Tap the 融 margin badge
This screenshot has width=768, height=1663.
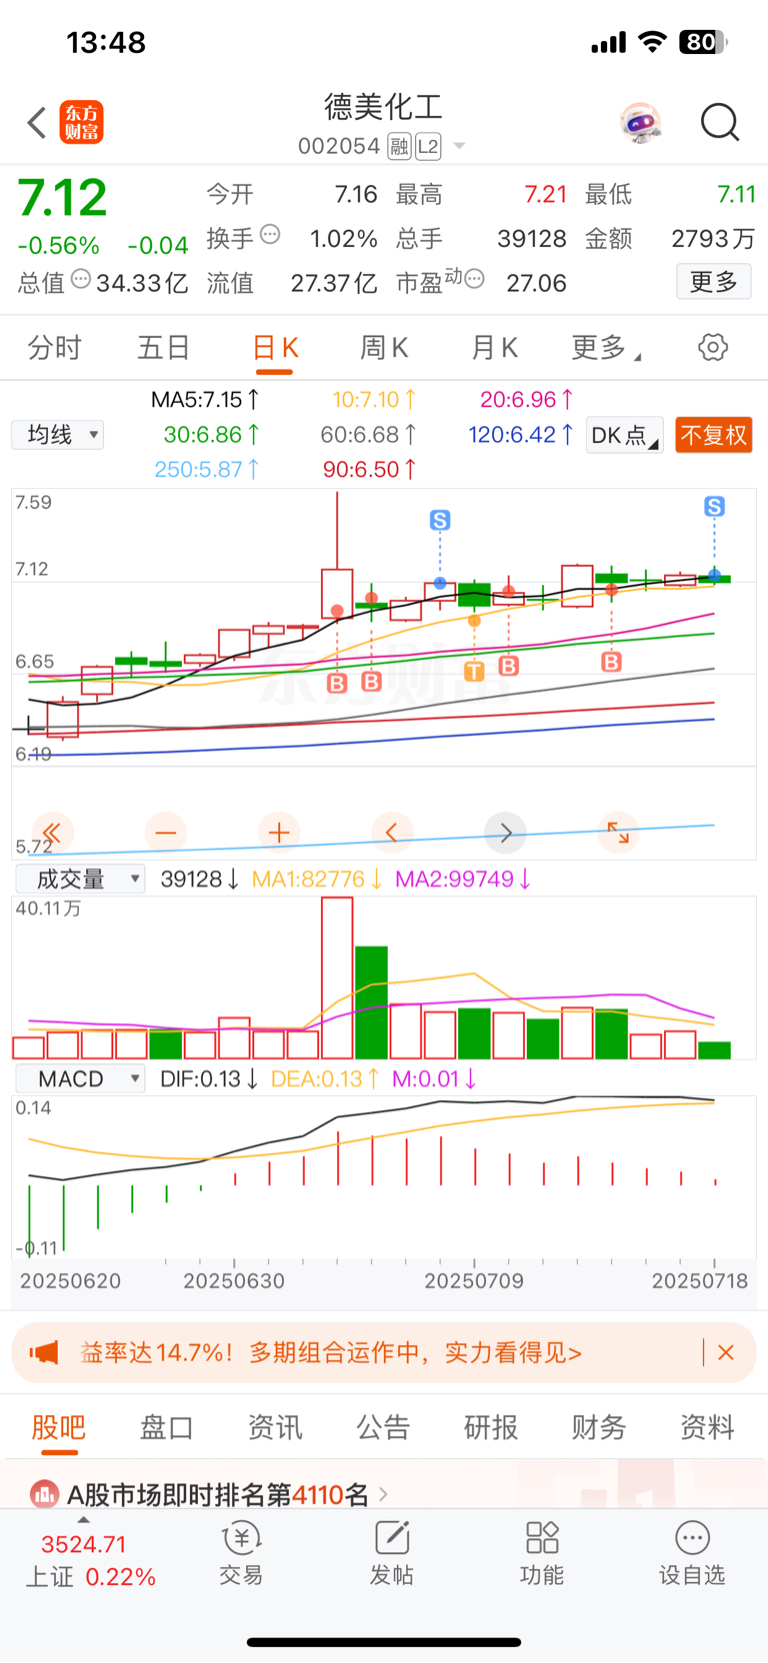tap(399, 147)
